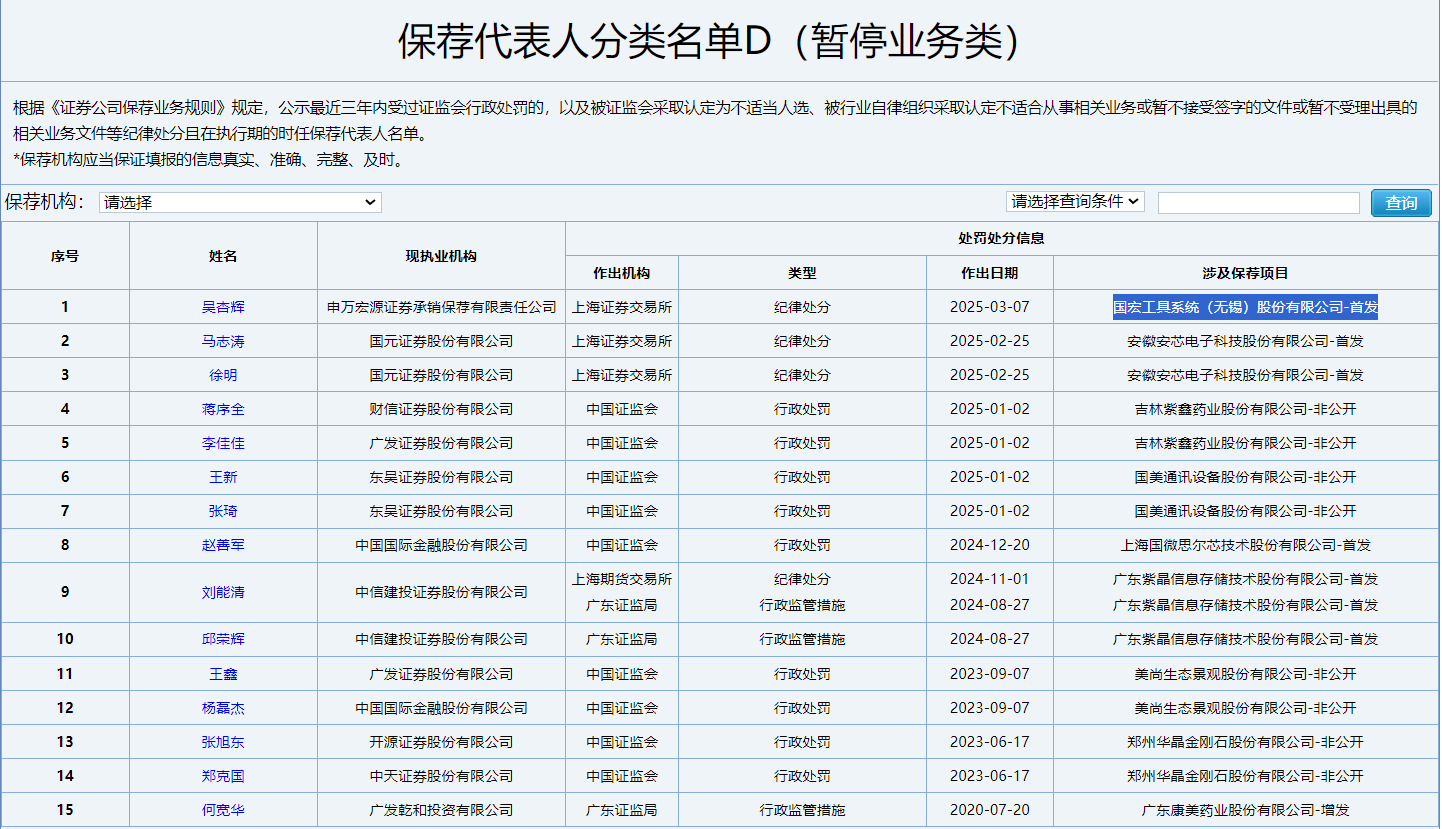Click 行政监管措施 cell in 邱荣辉 row
This screenshot has width=1442, height=829.
click(802, 639)
